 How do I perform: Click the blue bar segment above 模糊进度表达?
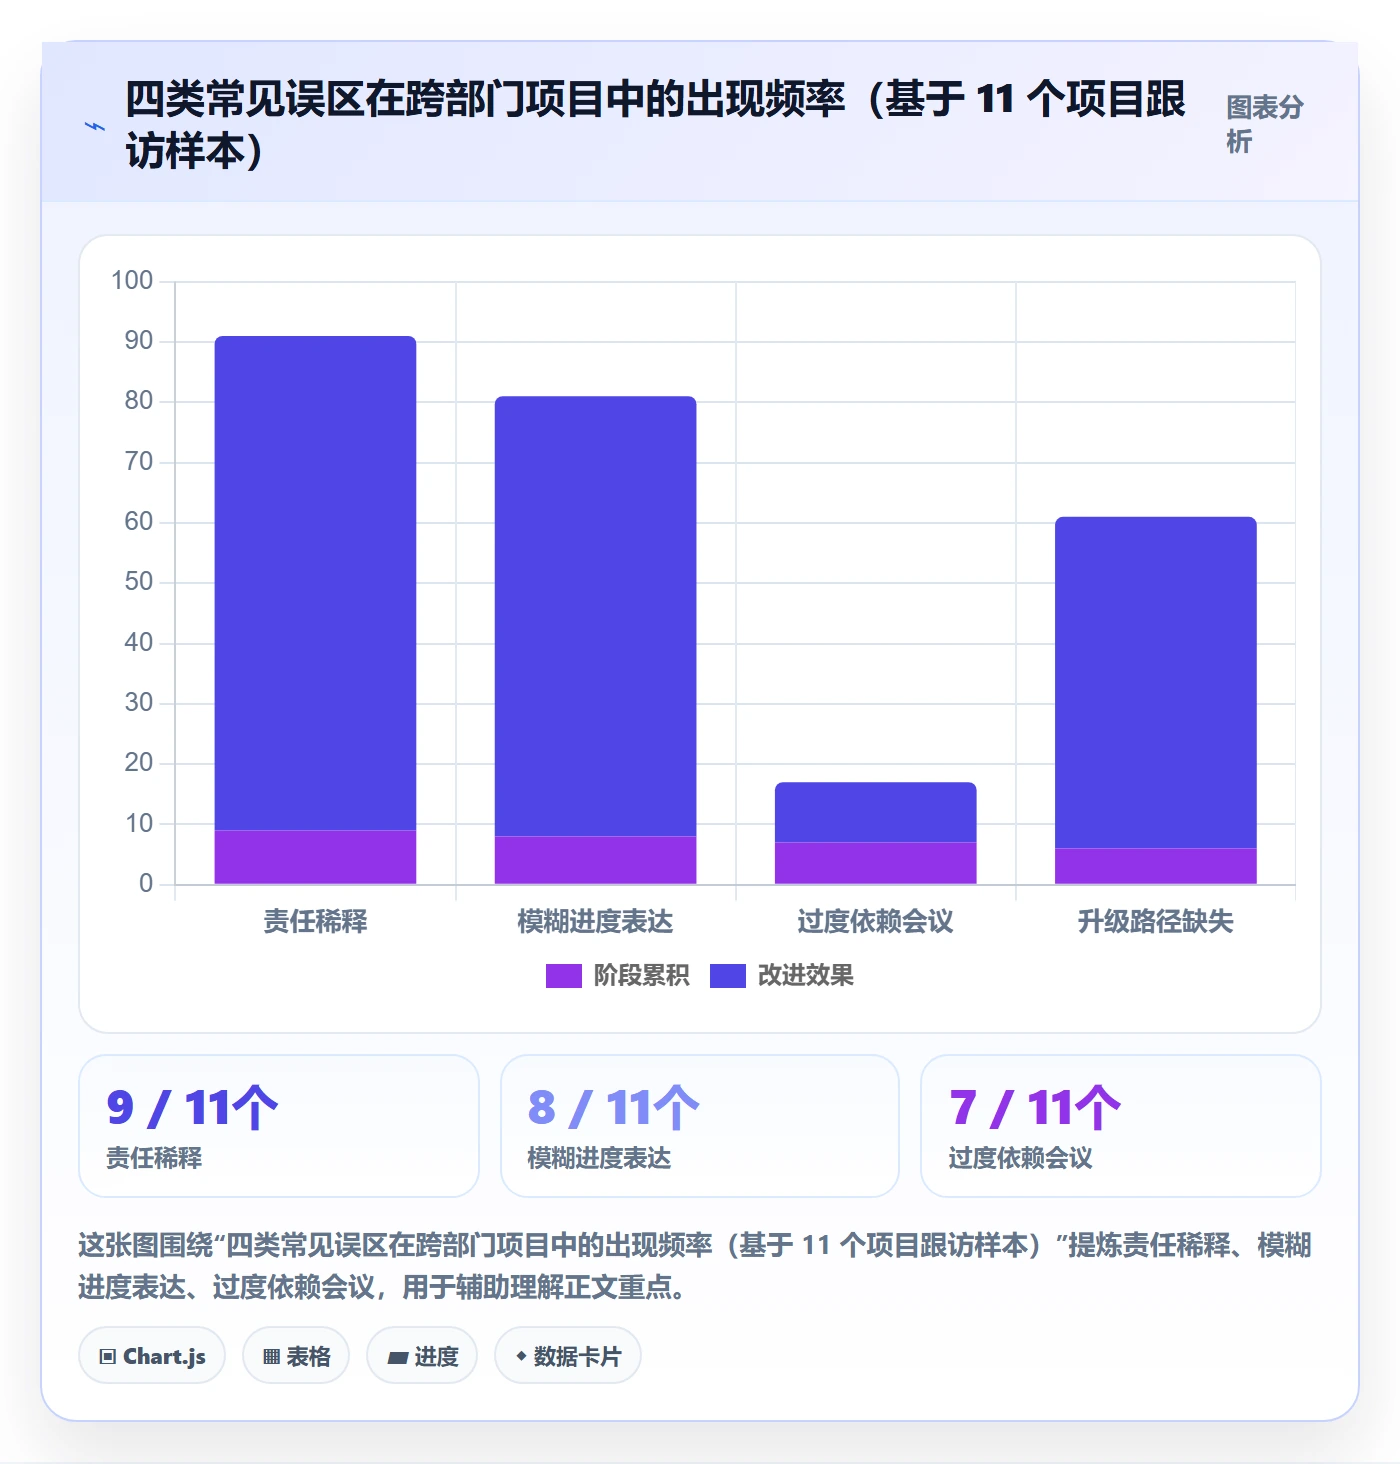(596, 616)
